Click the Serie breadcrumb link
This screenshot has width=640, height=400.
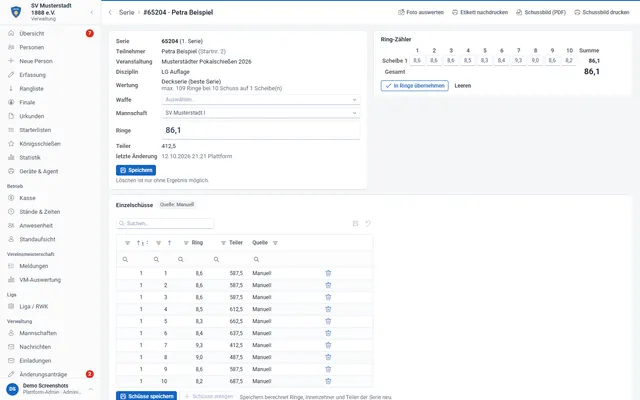pos(127,12)
